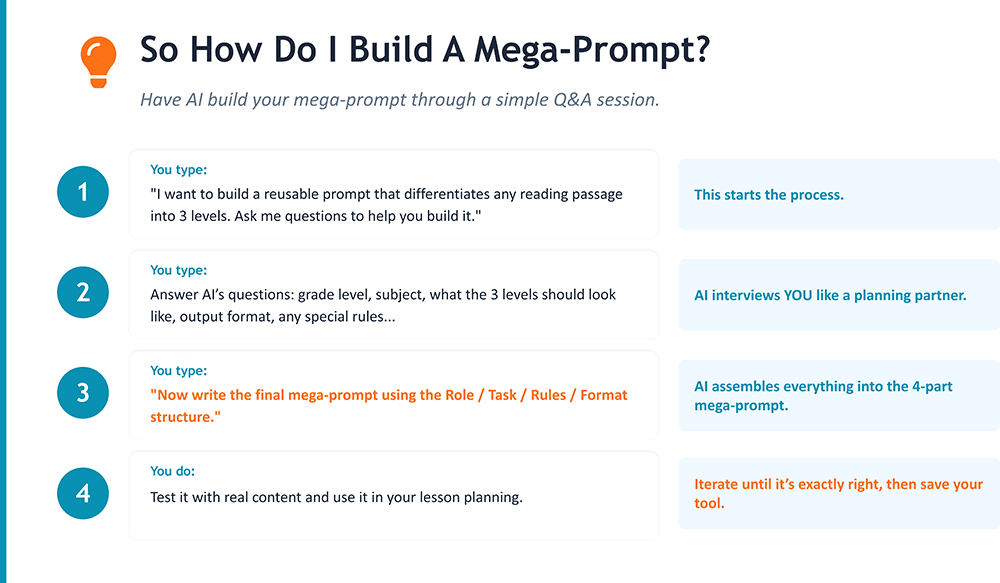Select the "I want to build a reusable prompt" quote

tap(386, 205)
